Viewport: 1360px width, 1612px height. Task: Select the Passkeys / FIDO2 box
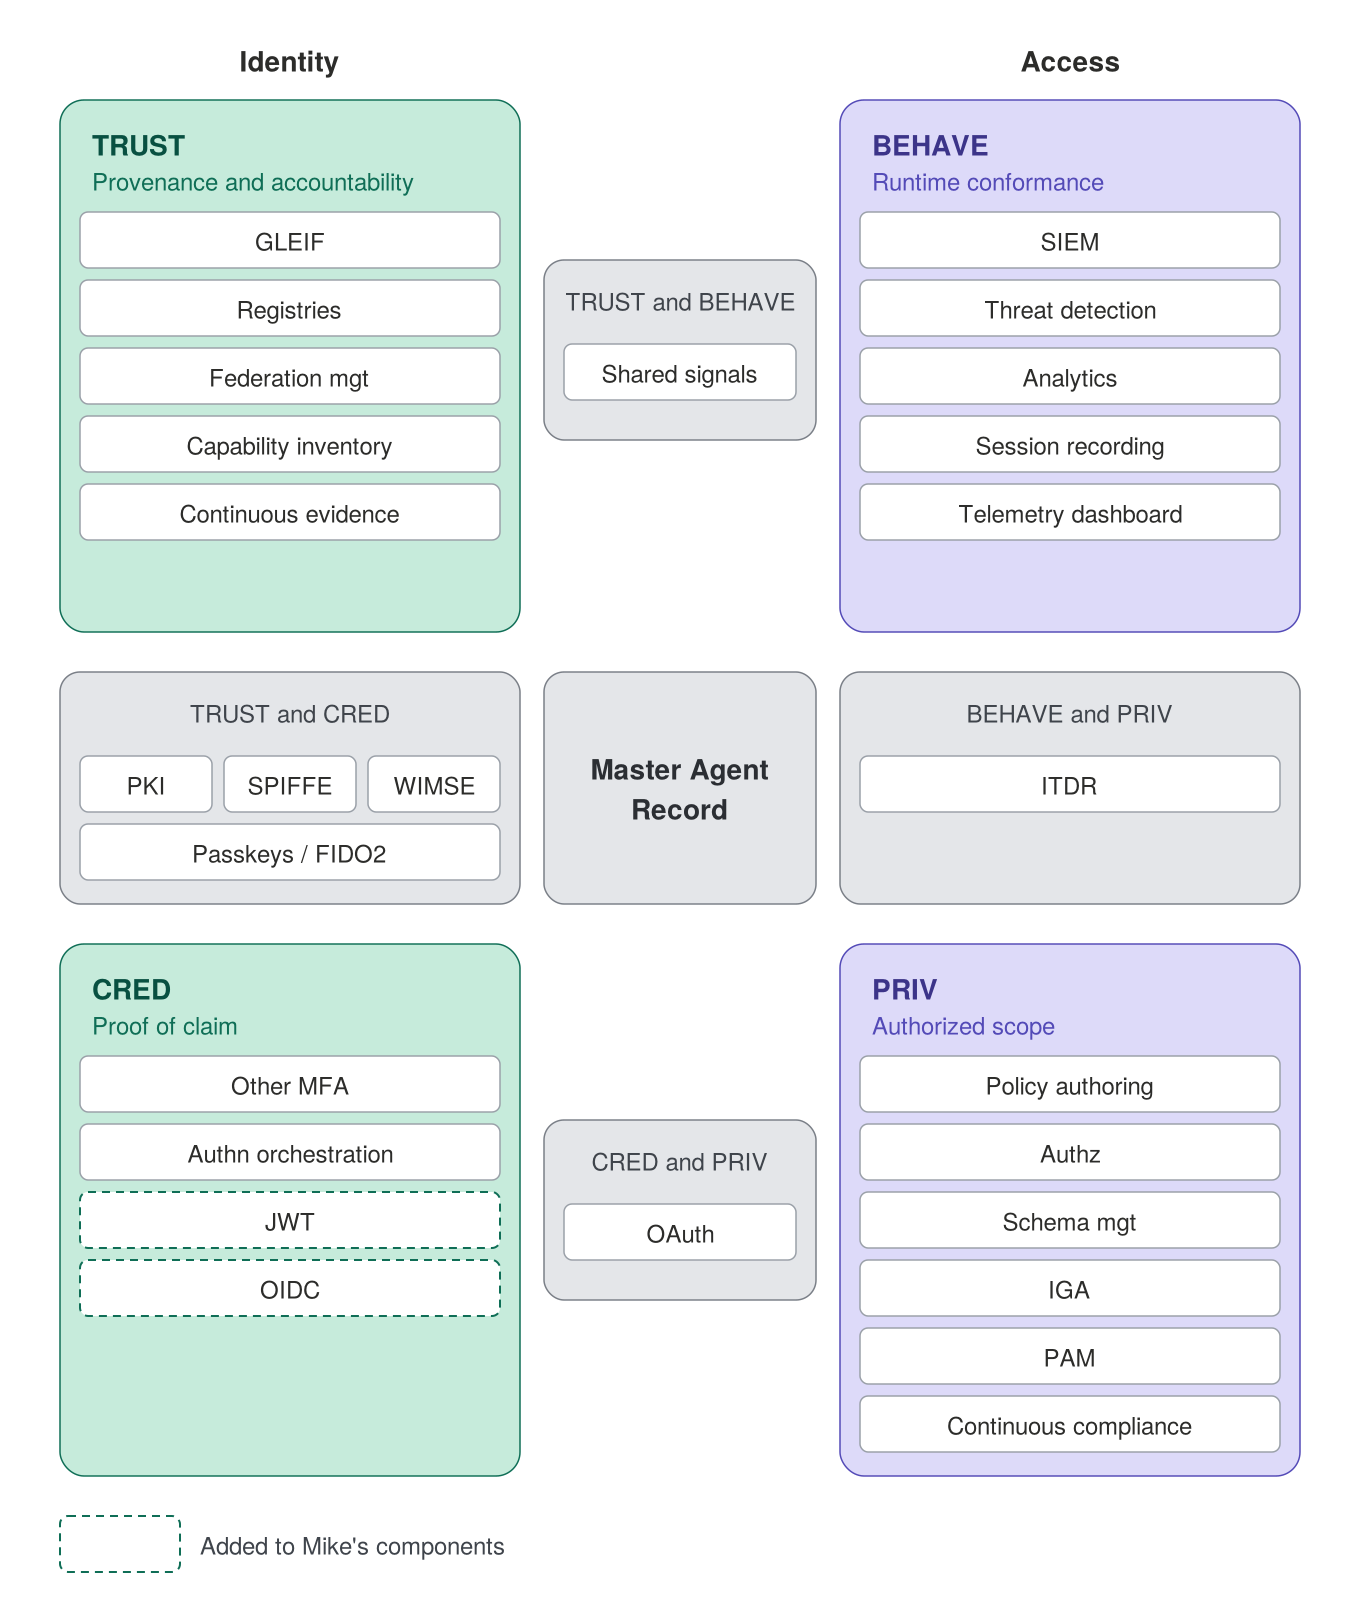pyautogui.click(x=290, y=852)
